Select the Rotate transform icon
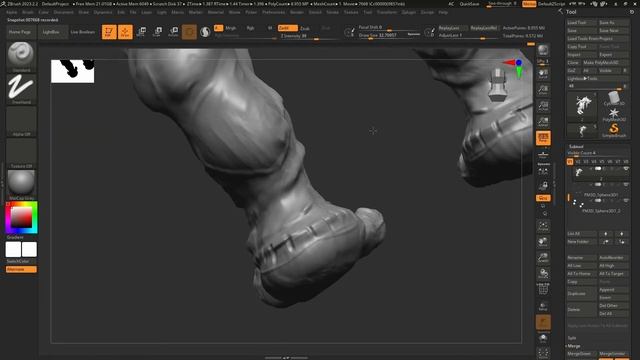The image size is (640, 360). (x=173, y=32)
